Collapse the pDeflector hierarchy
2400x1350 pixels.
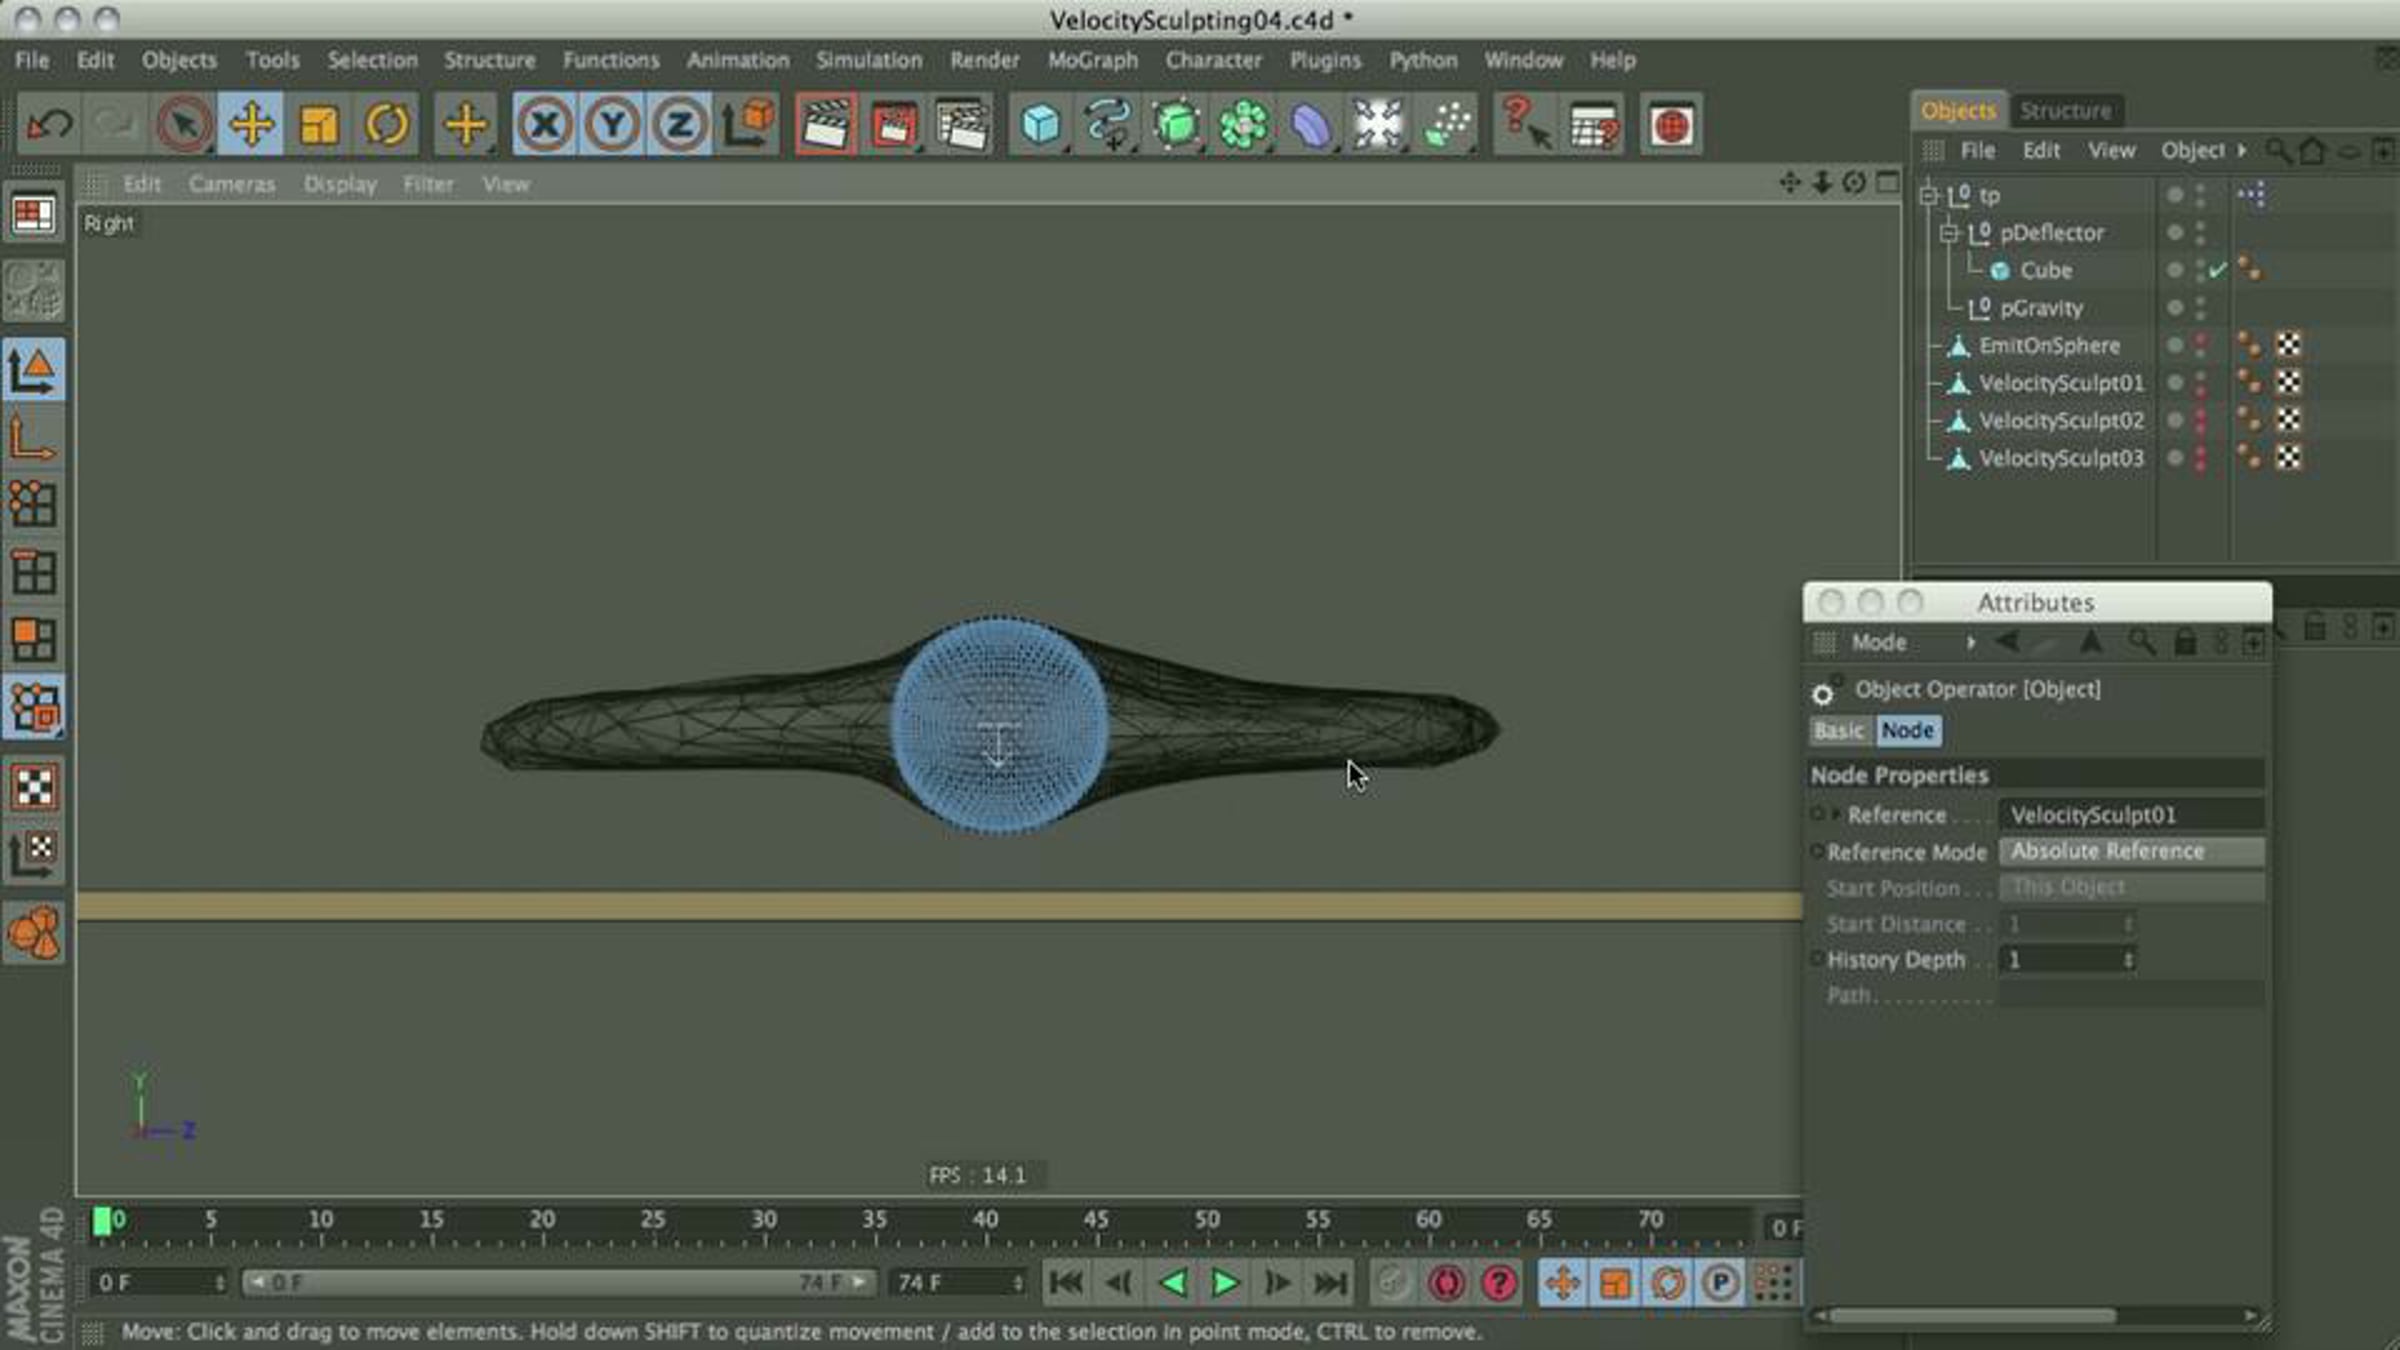click(1949, 233)
